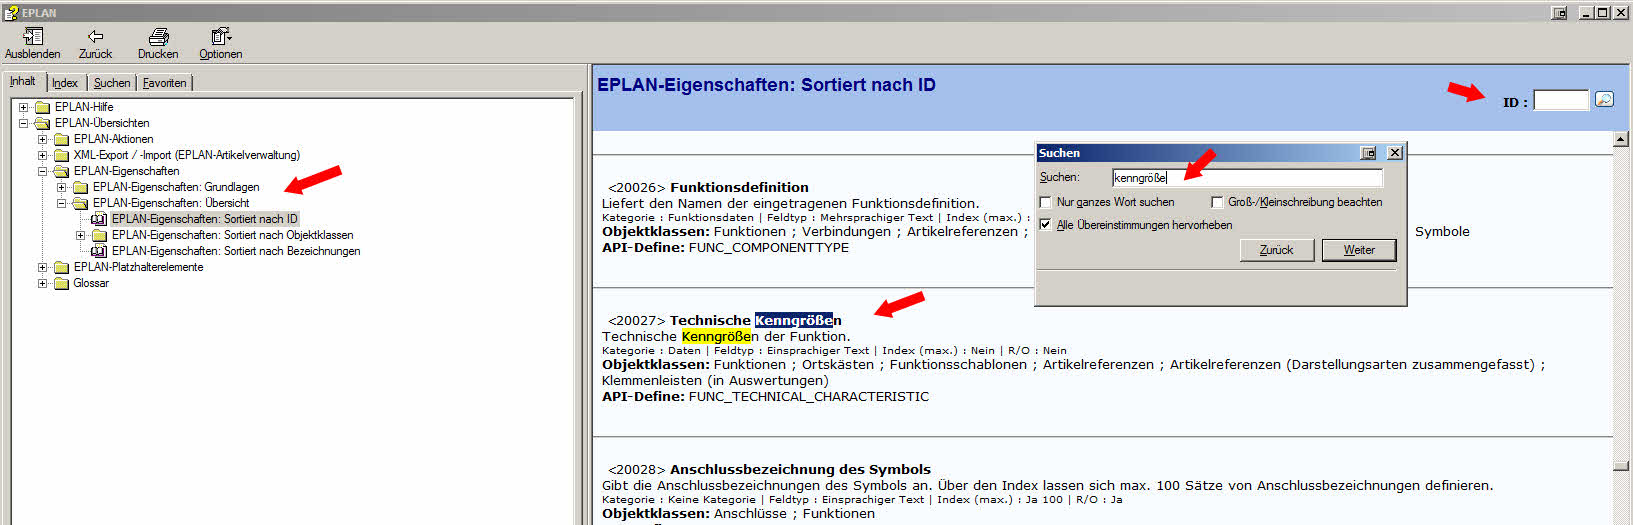Click the EPLAN app icon in title bar
Screen dimensions: 1633x525
coord(11,12)
